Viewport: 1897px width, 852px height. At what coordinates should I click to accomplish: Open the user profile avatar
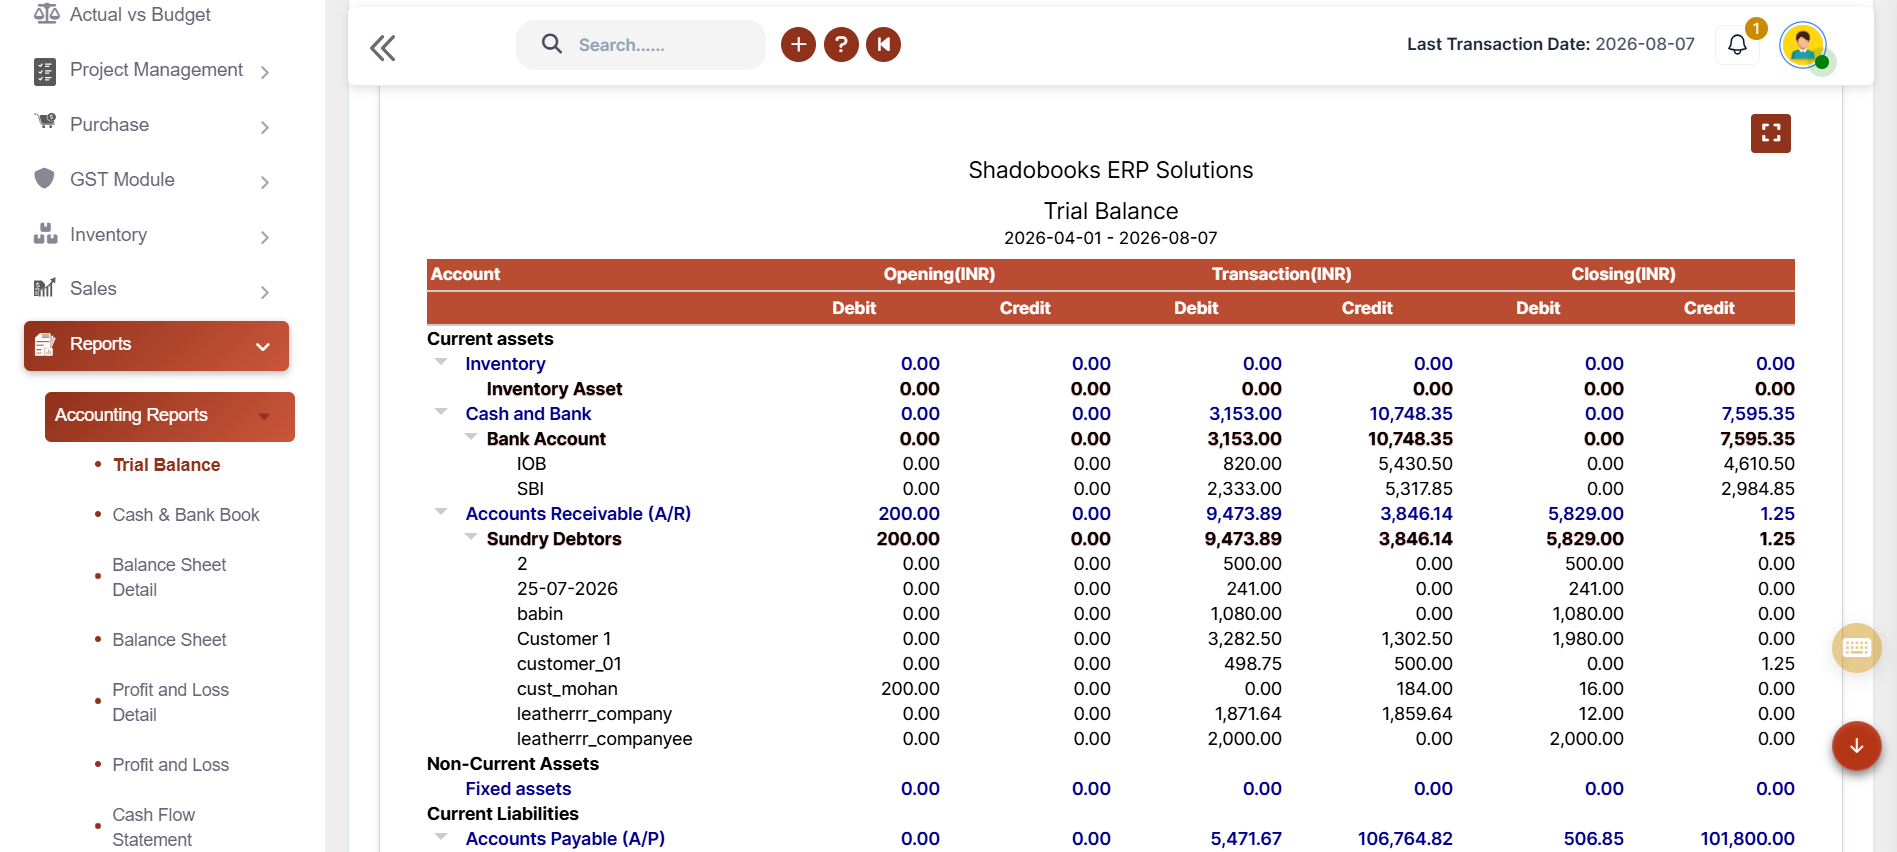[1803, 45]
